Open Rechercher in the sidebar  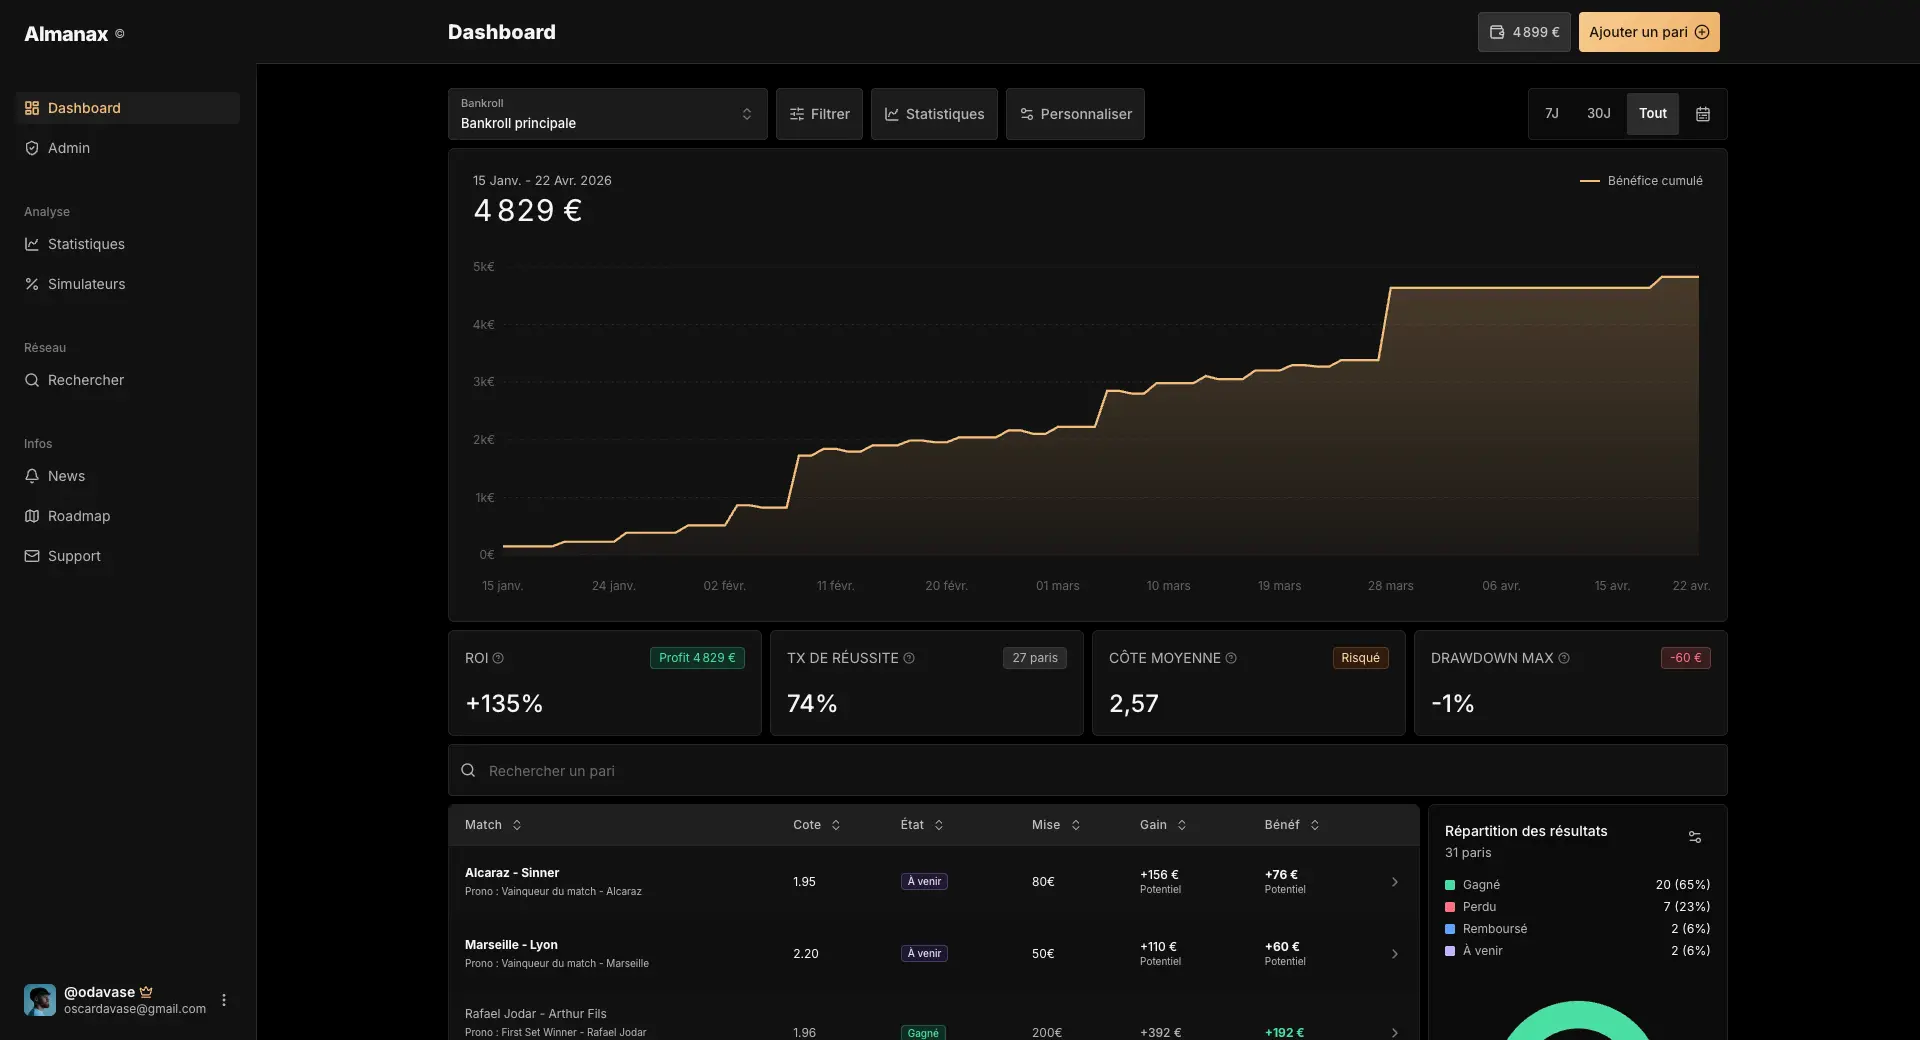pyautogui.click(x=127, y=380)
